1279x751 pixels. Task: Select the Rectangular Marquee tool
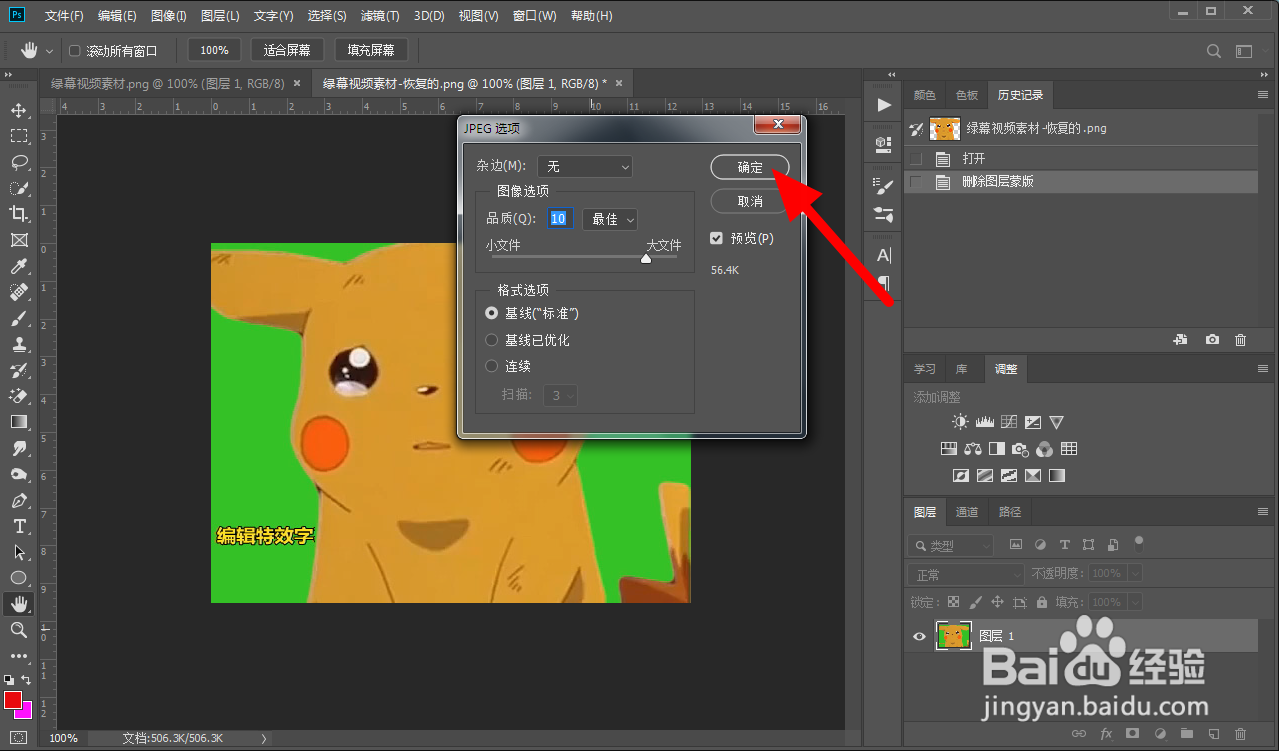[x=19, y=136]
